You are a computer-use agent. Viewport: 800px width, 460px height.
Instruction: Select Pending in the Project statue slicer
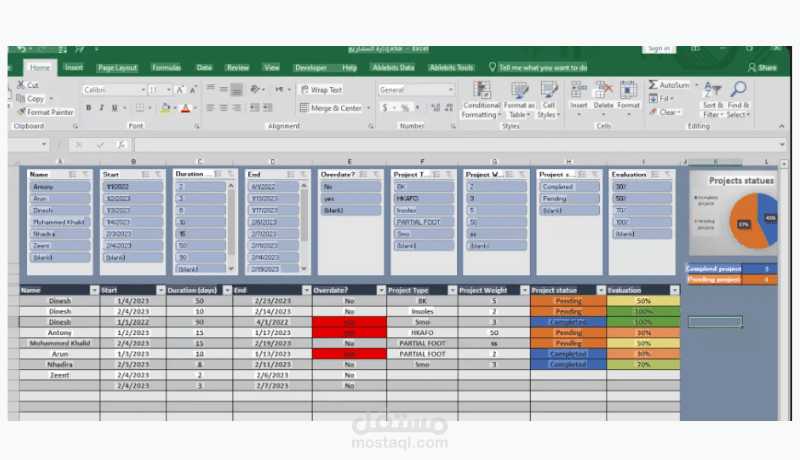point(569,198)
